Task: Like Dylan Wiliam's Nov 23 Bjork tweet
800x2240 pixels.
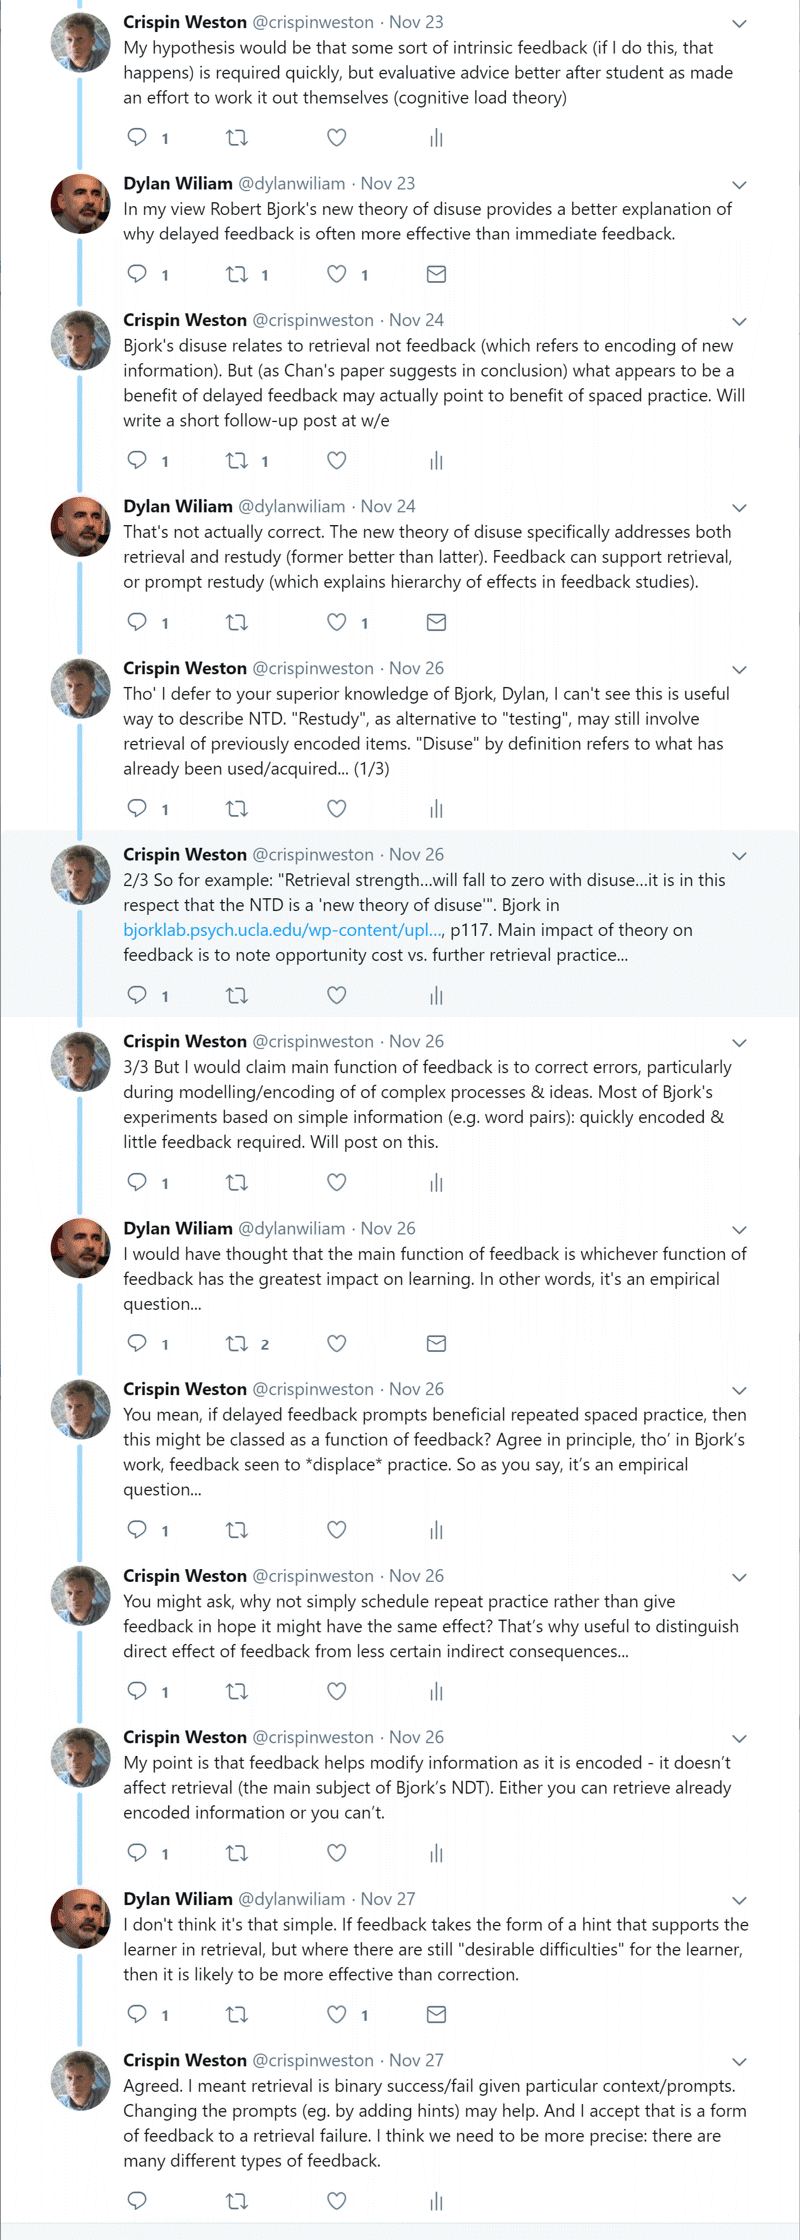Action: click(x=337, y=274)
